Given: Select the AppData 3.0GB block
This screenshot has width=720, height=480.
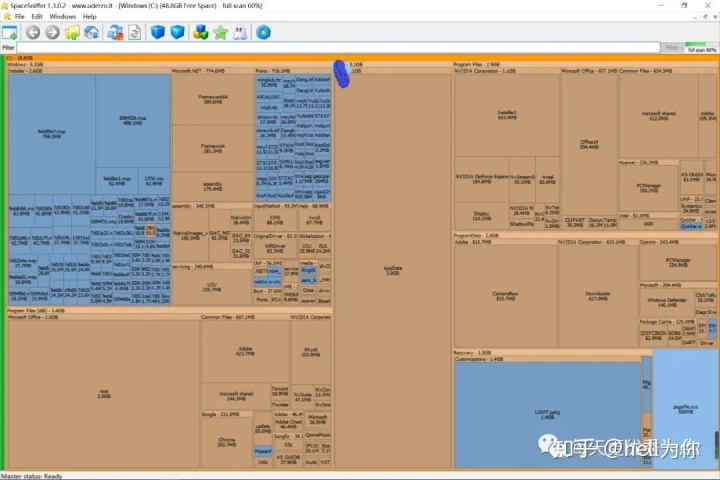Looking at the screenshot, I should click(x=392, y=270).
